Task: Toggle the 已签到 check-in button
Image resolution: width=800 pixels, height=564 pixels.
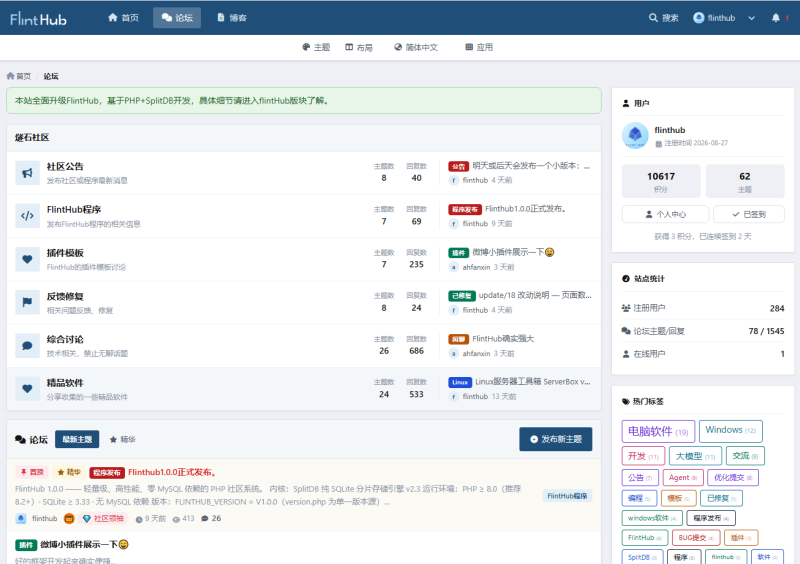Action: pyautogui.click(x=748, y=214)
